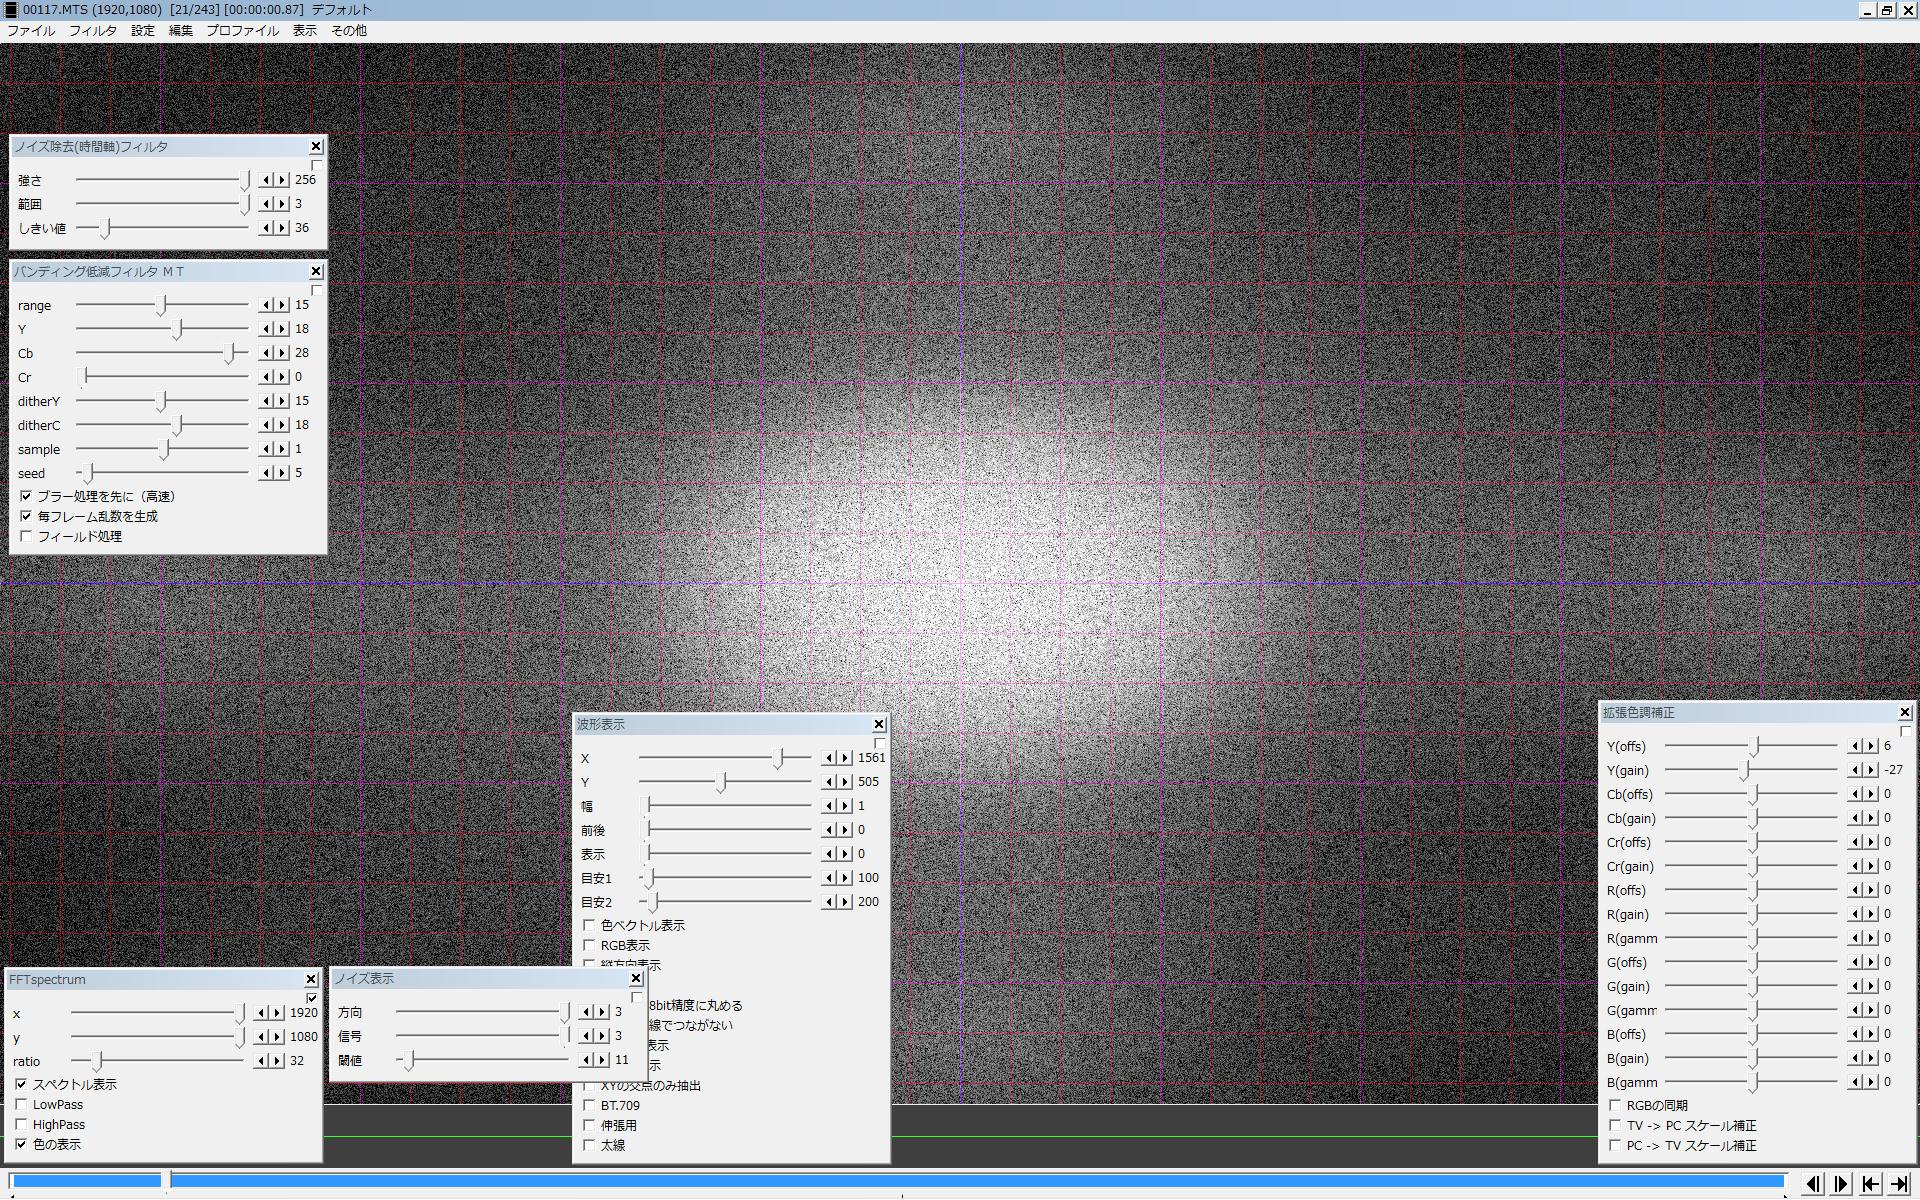Decrease the Y(gain) value in the color correction panel
This screenshot has height=1200, width=1920.
(x=1856, y=770)
